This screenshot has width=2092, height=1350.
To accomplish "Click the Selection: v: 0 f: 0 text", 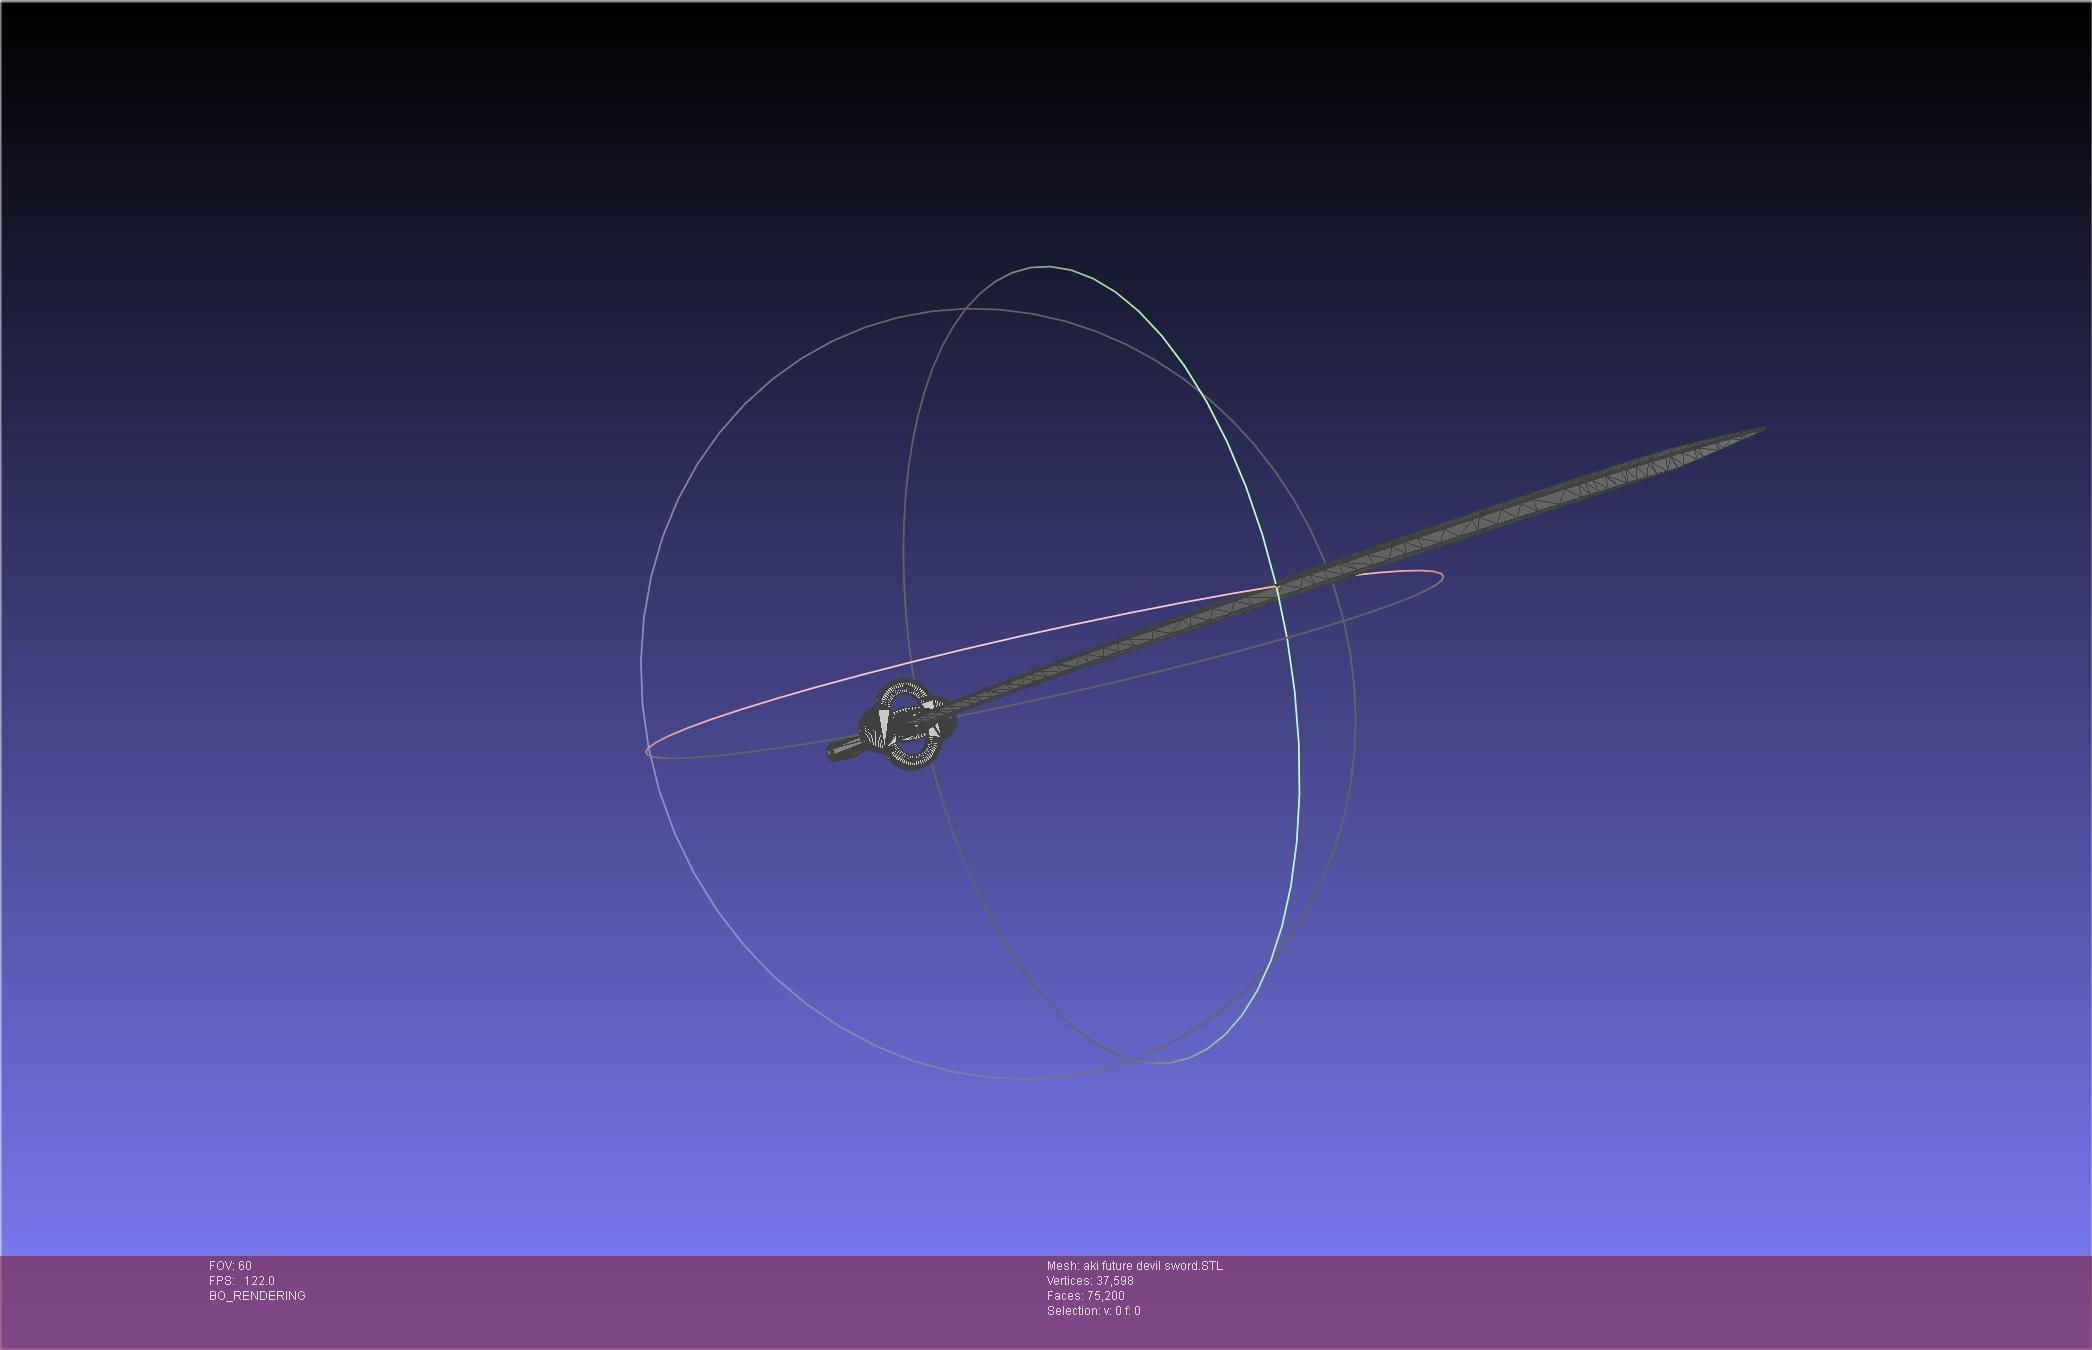I will (1093, 1311).
